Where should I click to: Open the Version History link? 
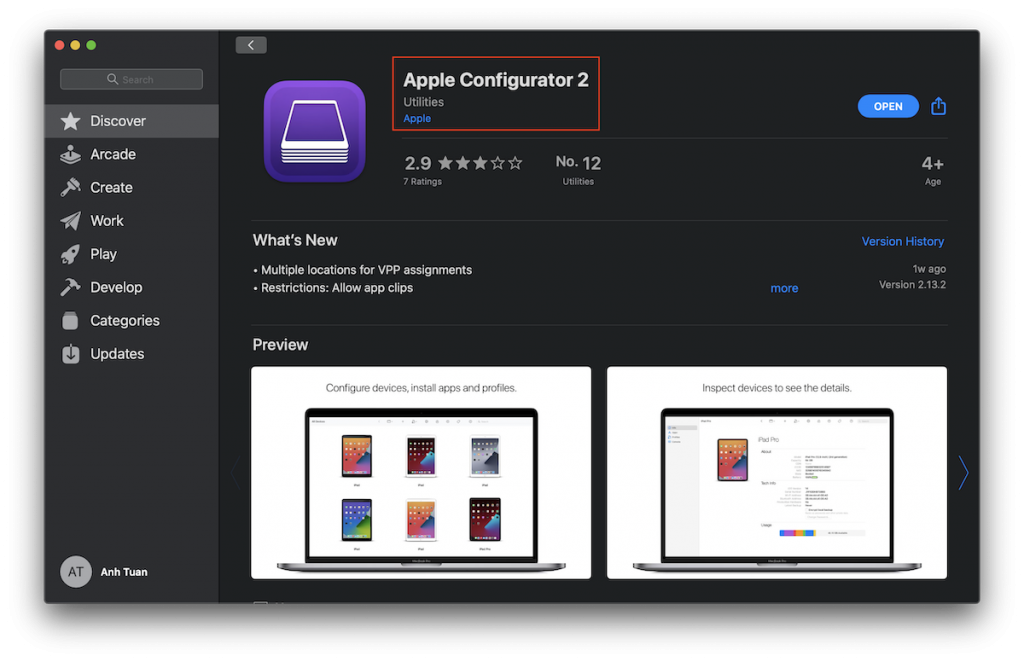click(x=902, y=241)
